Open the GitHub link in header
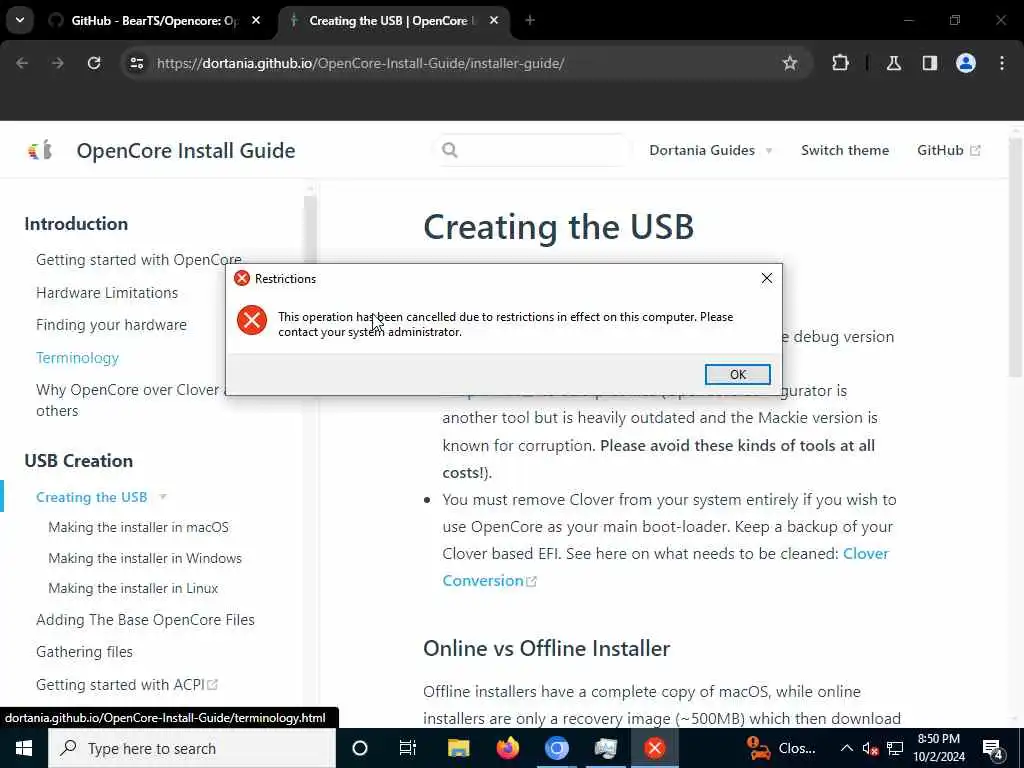 tap(948, 150)
